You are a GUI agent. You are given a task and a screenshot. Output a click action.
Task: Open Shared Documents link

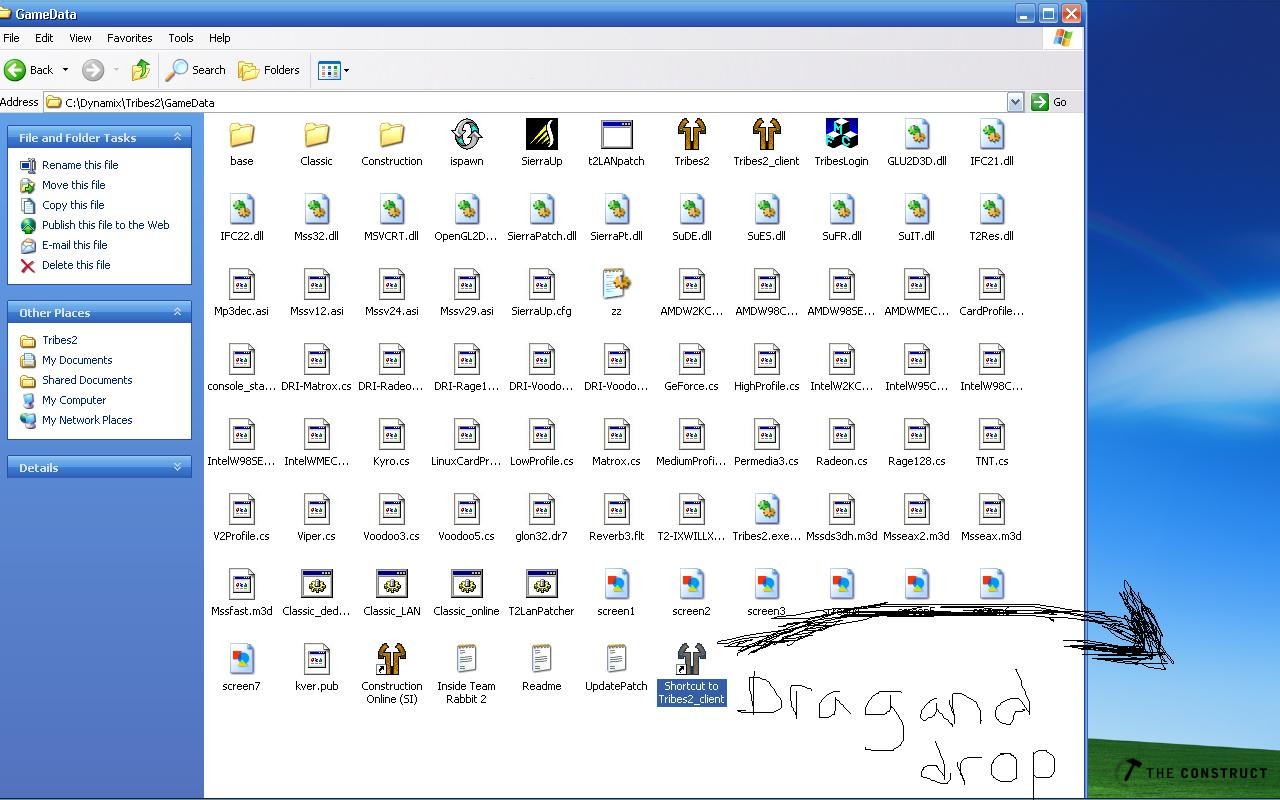pyautogui.click(x=87, y=380)
